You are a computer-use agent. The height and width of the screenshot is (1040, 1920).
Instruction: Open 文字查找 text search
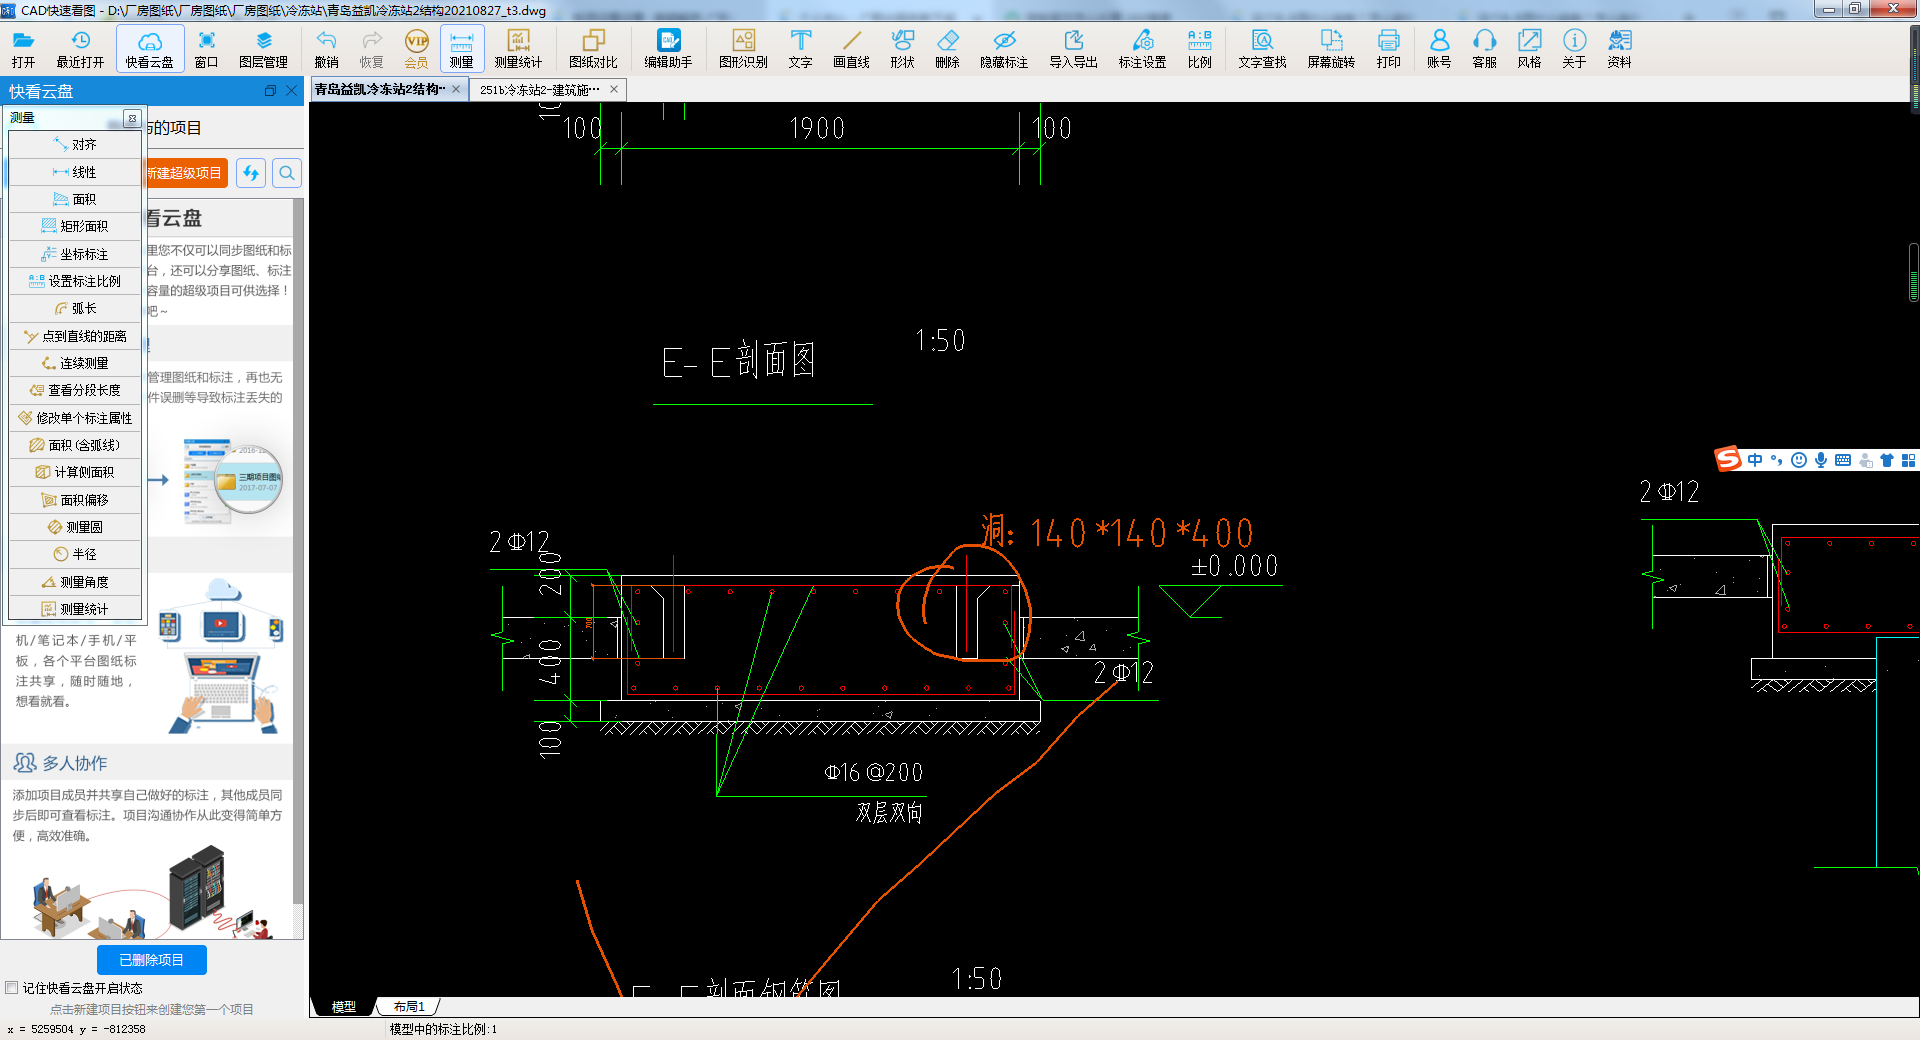tap(1262, 48)
